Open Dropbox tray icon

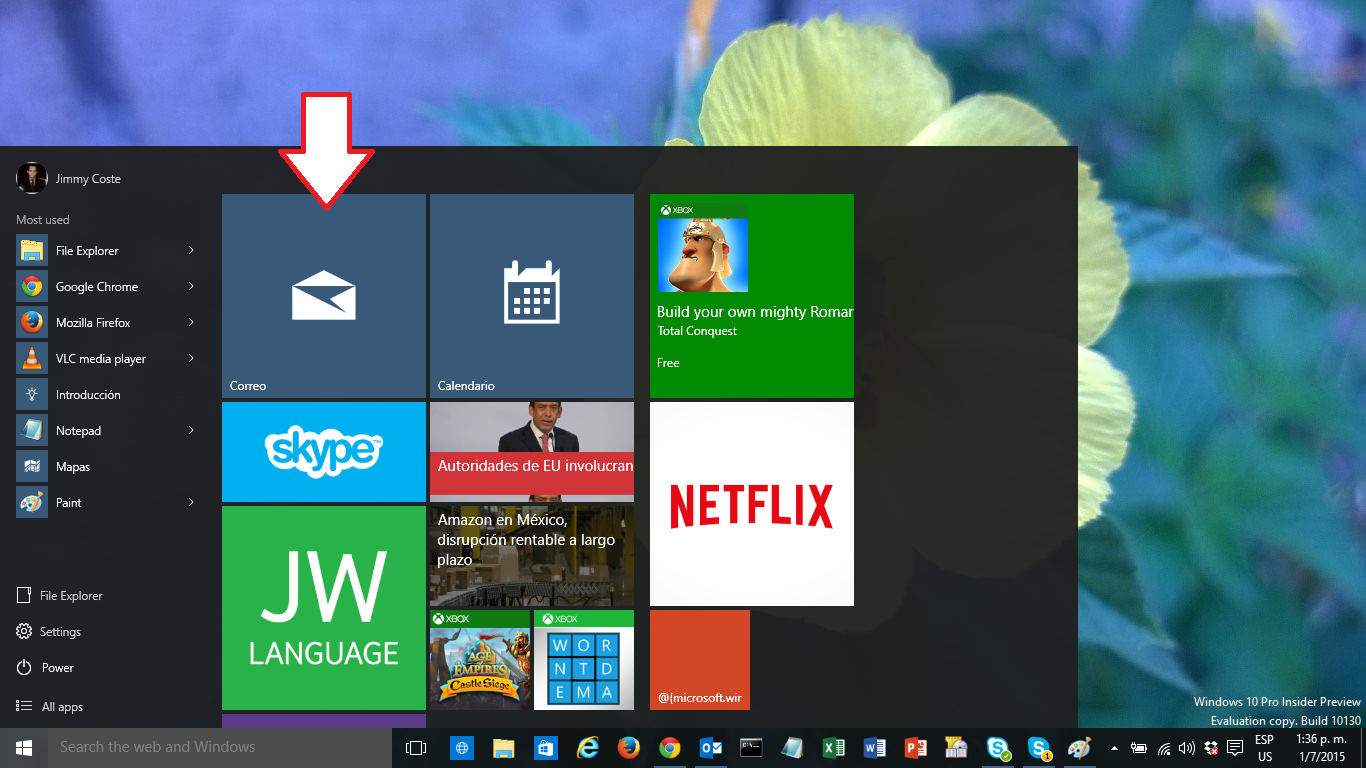[1211, 748]
